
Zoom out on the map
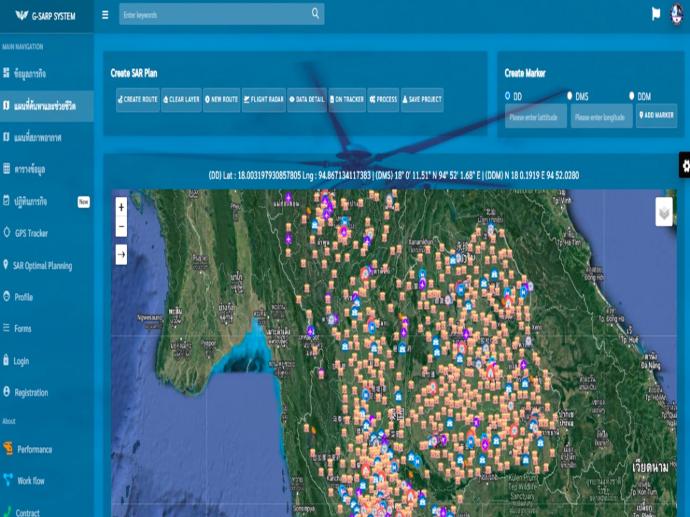pyautogui.click(x=121, y=227)
